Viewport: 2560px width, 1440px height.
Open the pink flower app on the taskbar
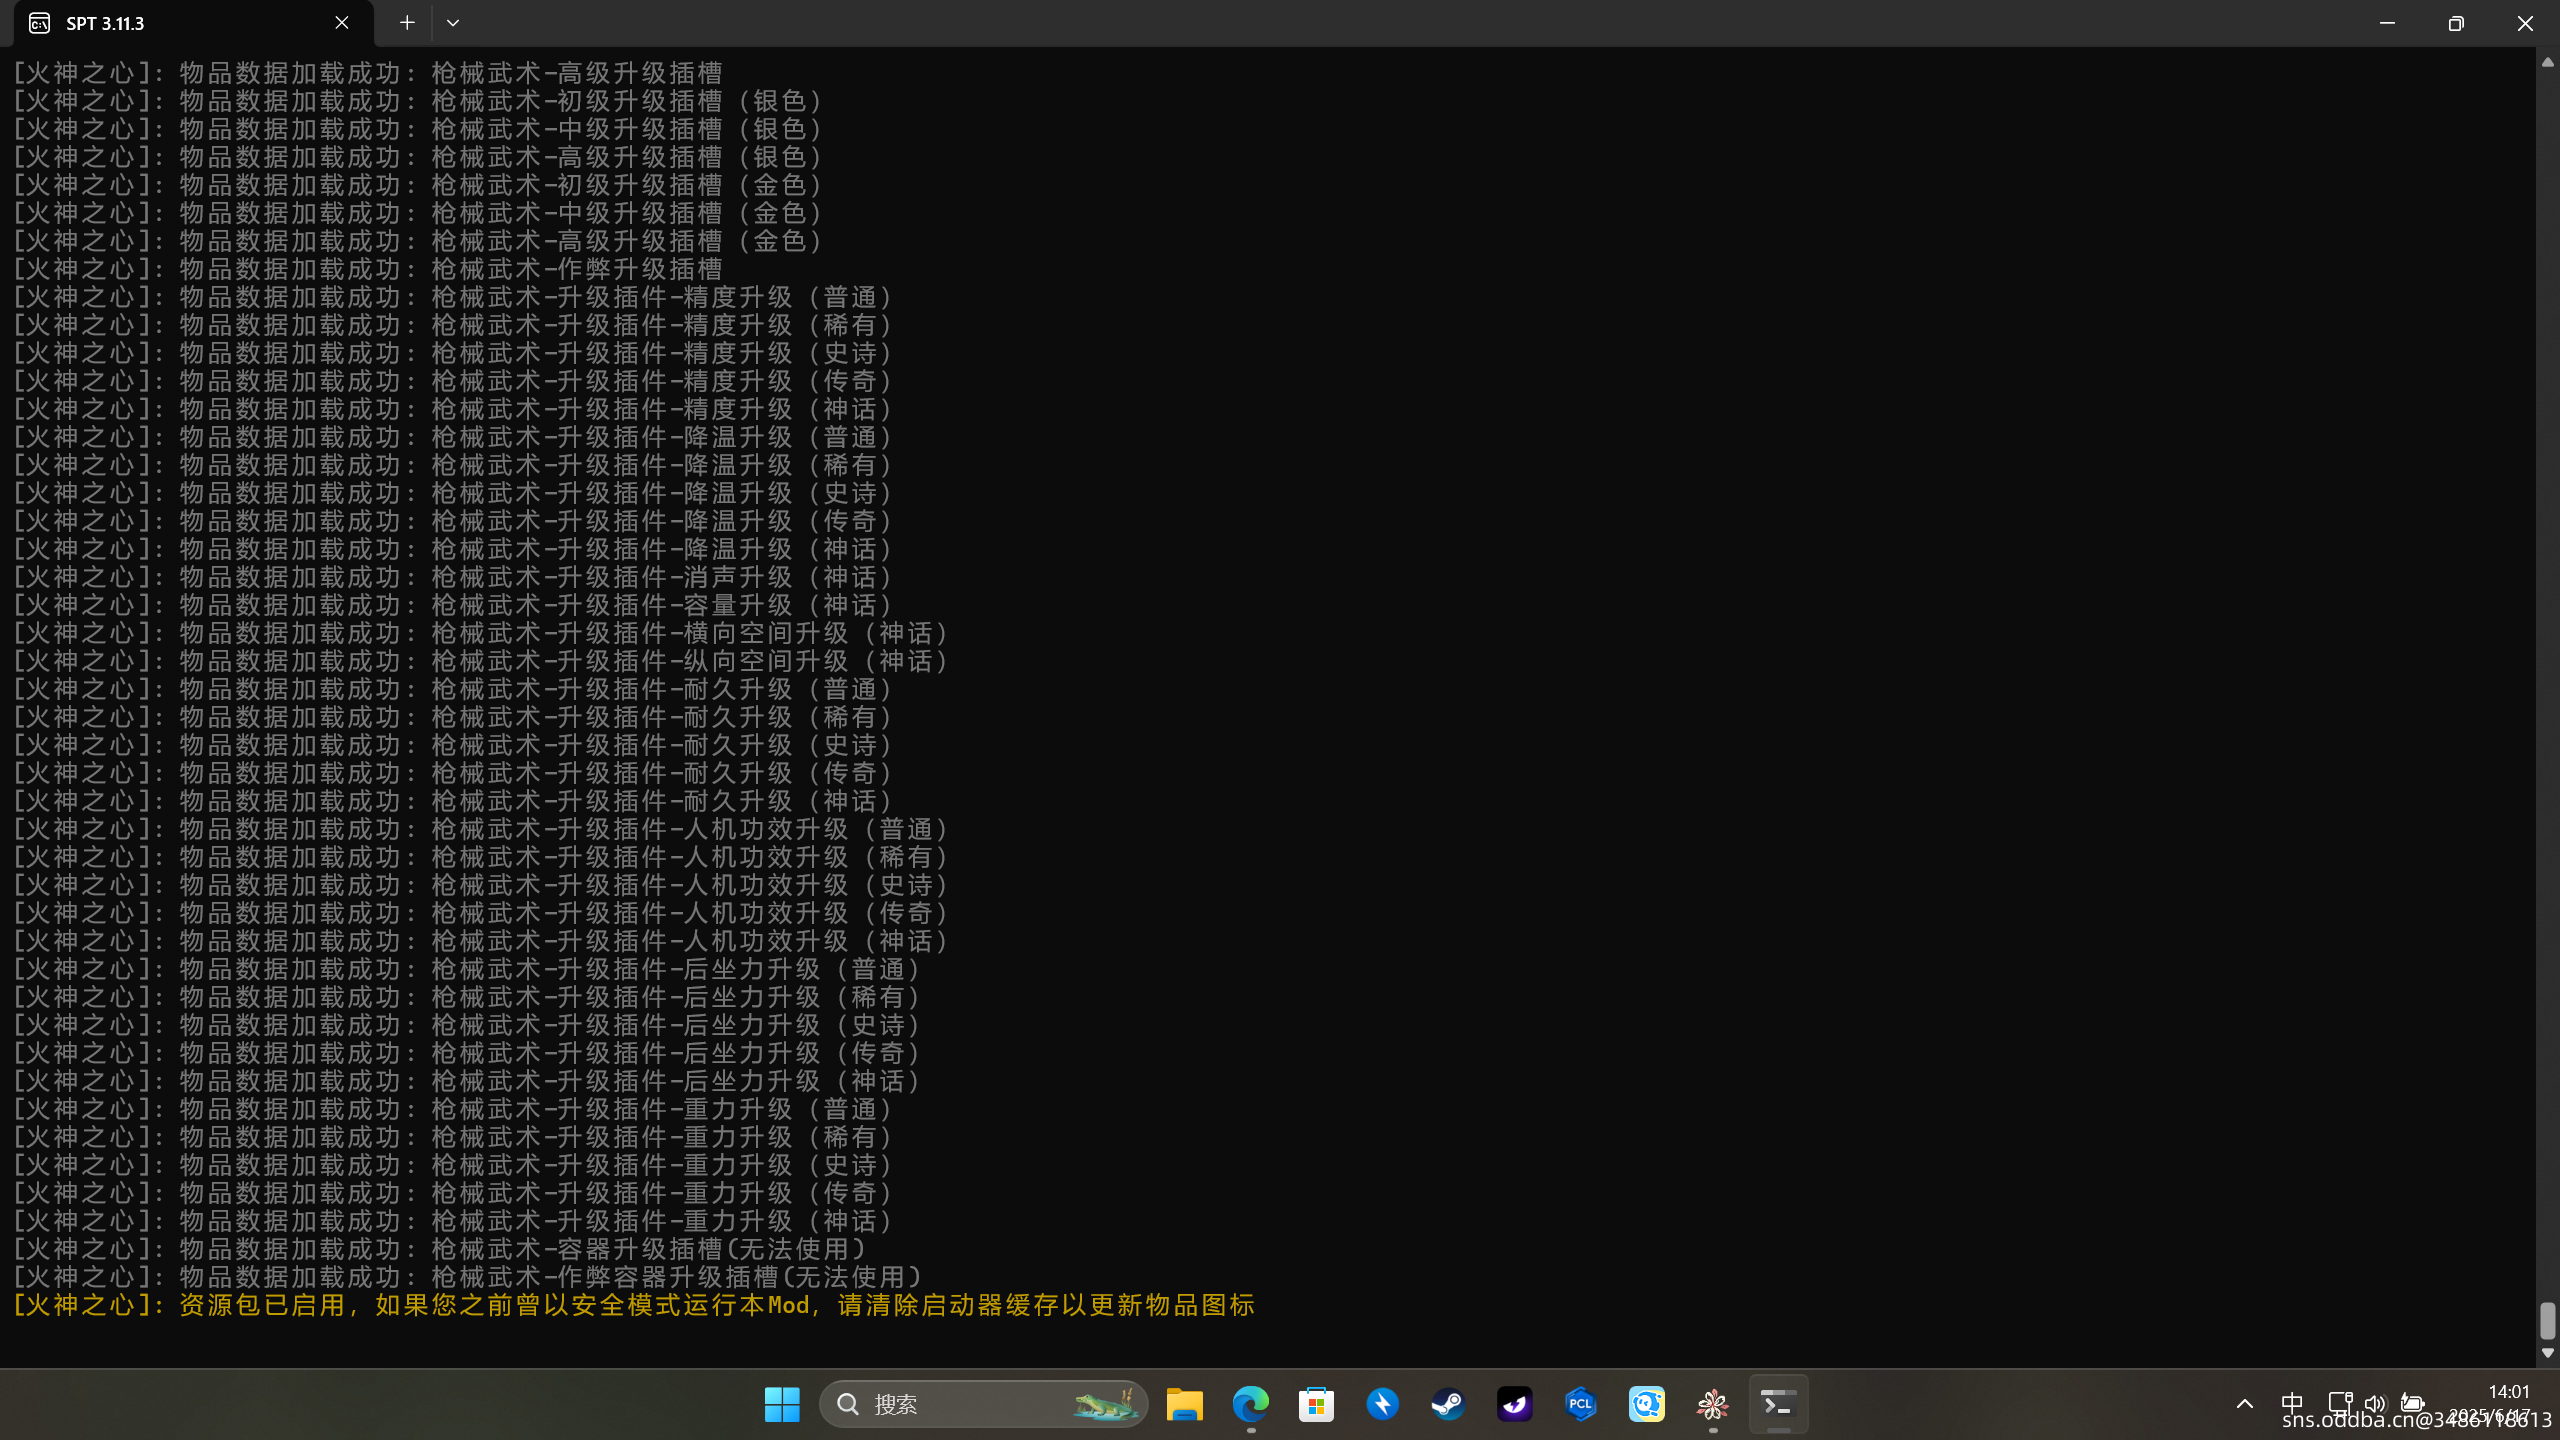(1712, 1404)
